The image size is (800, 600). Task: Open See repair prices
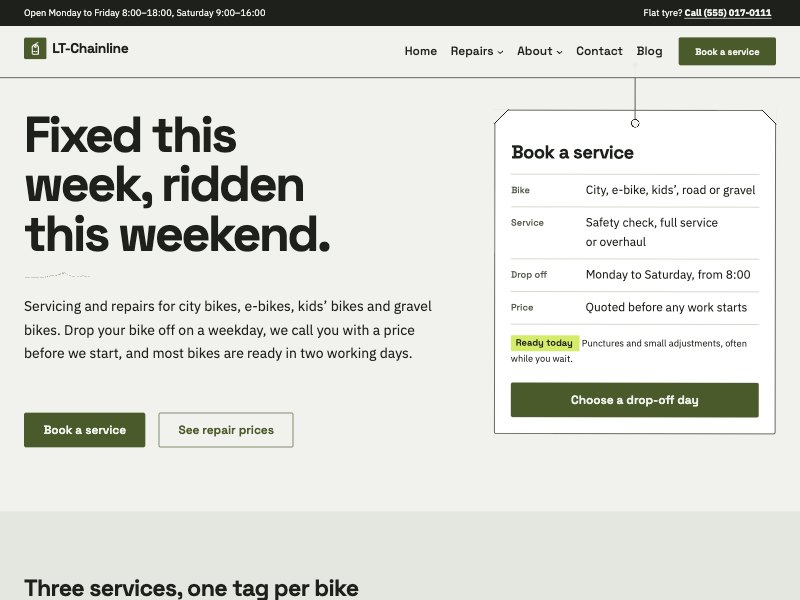226,430
